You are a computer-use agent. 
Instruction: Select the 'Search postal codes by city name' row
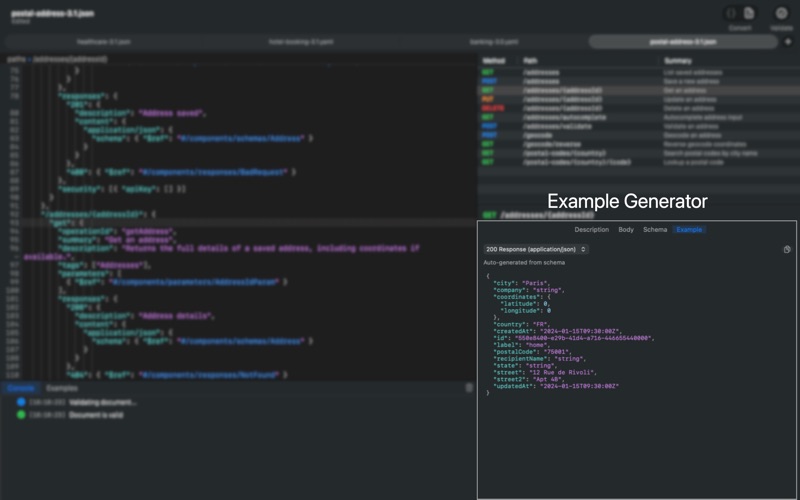coord(639,153)
